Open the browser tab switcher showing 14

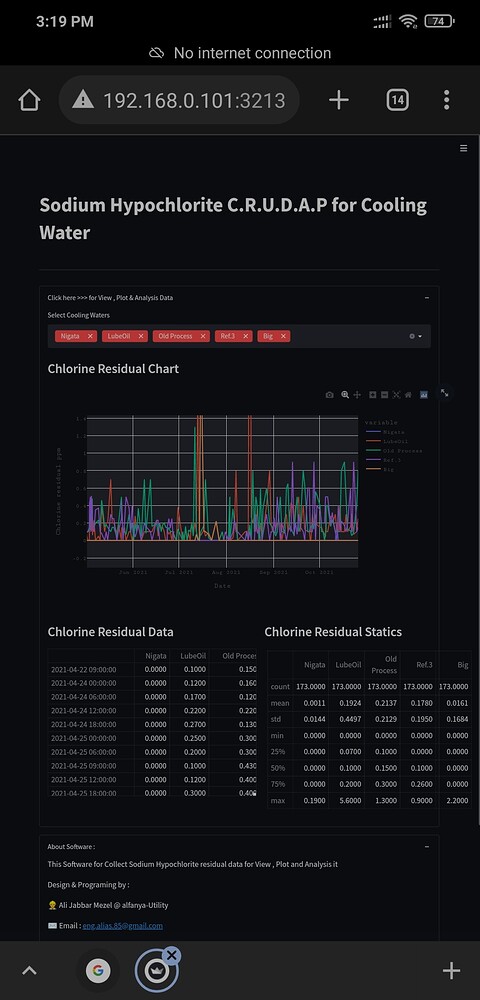point(397,99)
